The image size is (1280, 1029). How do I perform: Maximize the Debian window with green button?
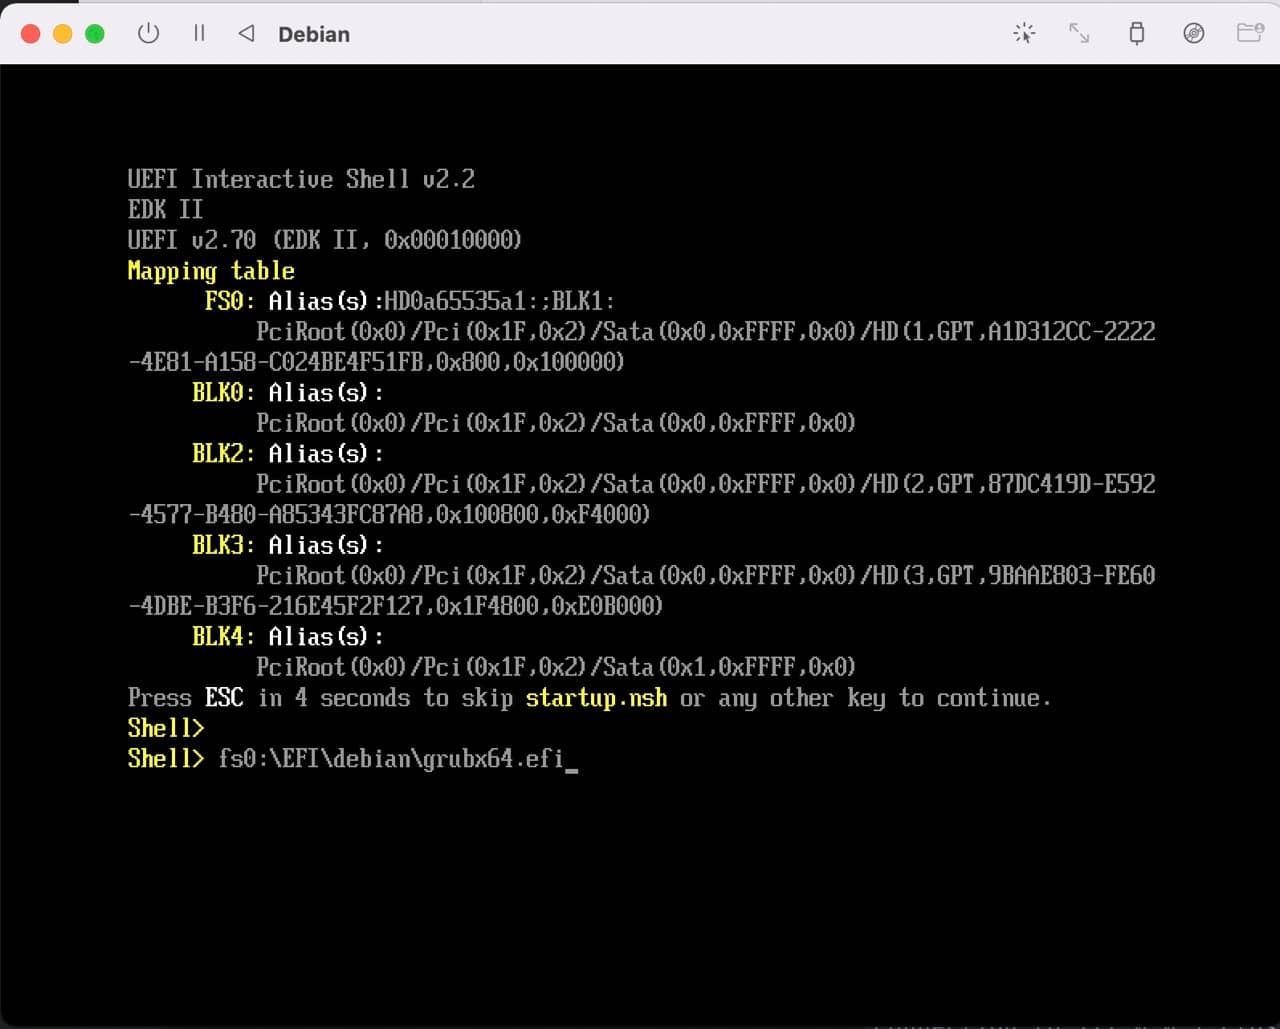(x=94, y=34)
